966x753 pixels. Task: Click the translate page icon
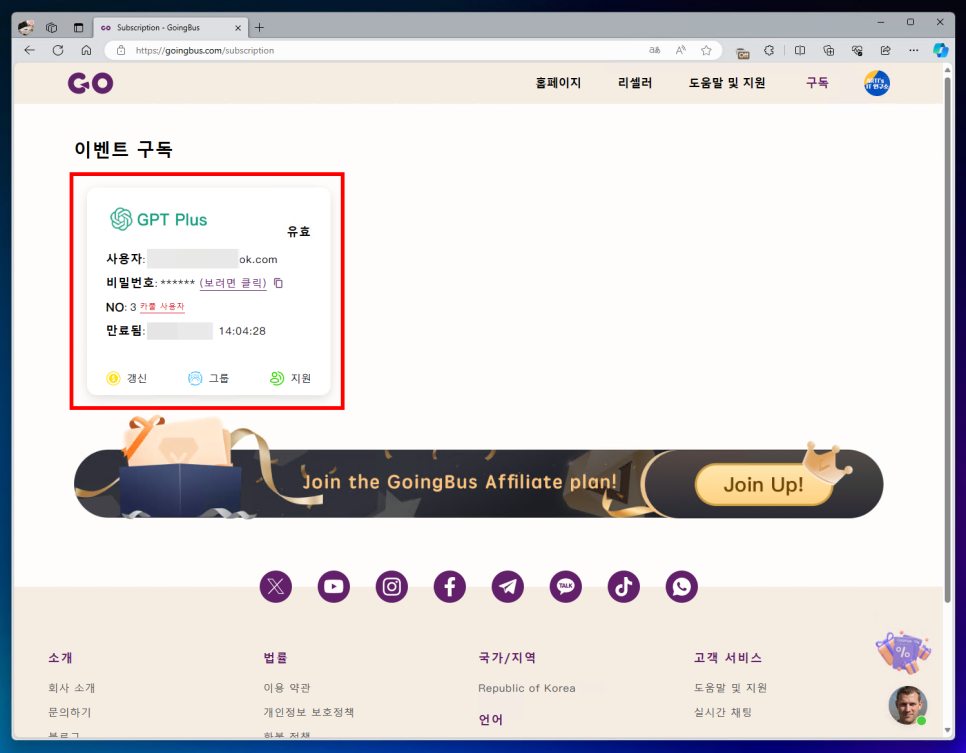pos(655,51)
